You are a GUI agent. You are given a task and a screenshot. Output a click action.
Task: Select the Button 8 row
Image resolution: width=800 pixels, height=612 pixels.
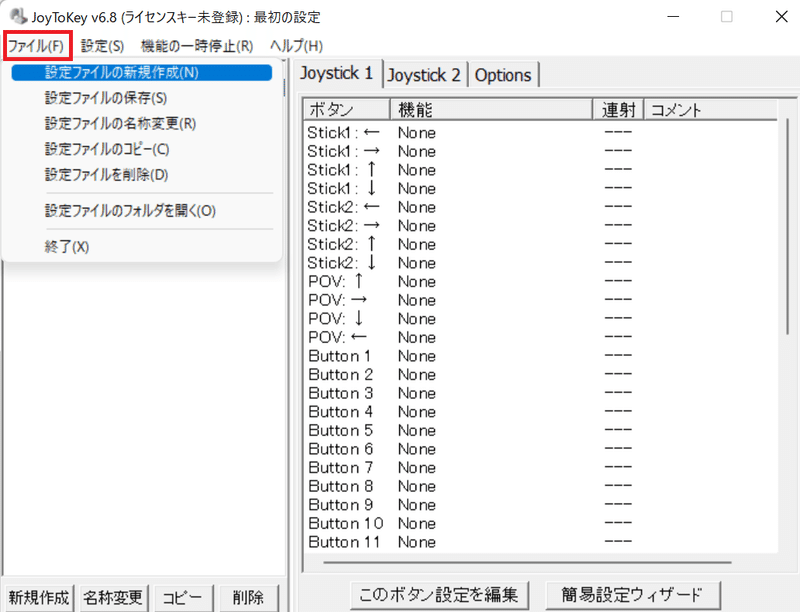(x=541, y=487)
